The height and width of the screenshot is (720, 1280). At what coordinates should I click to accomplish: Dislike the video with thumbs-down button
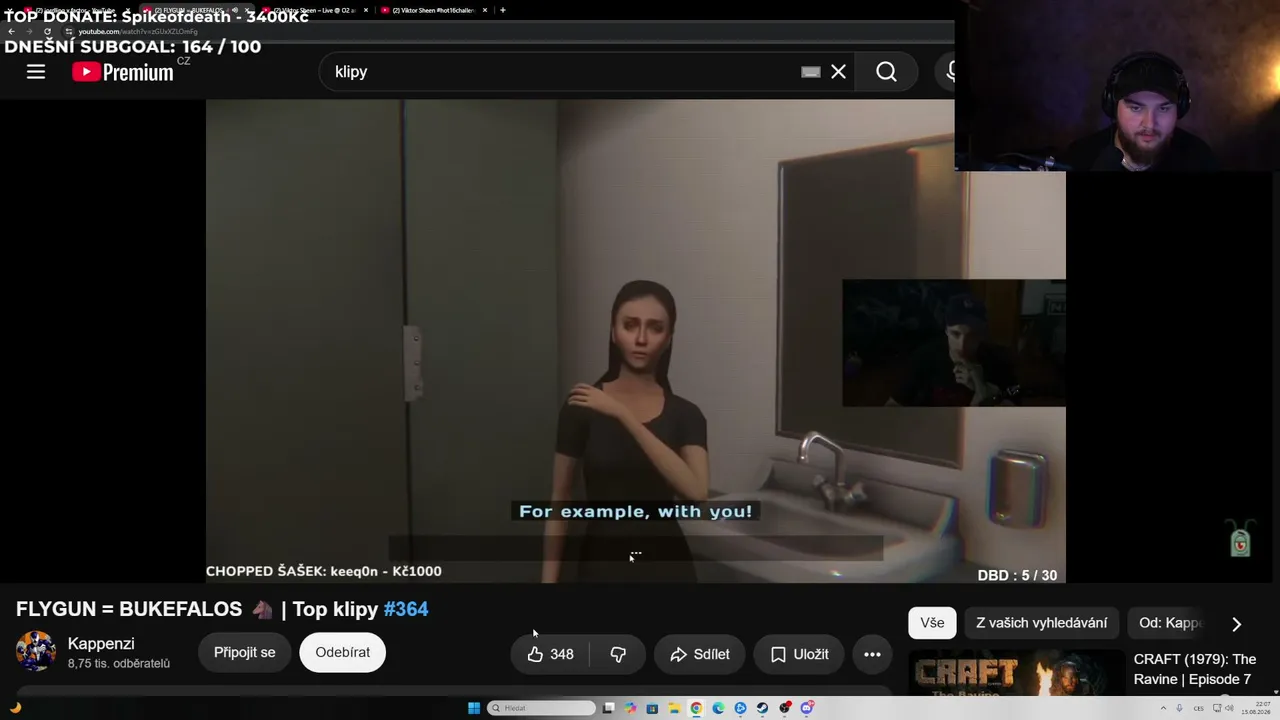(x=618, y=654)
